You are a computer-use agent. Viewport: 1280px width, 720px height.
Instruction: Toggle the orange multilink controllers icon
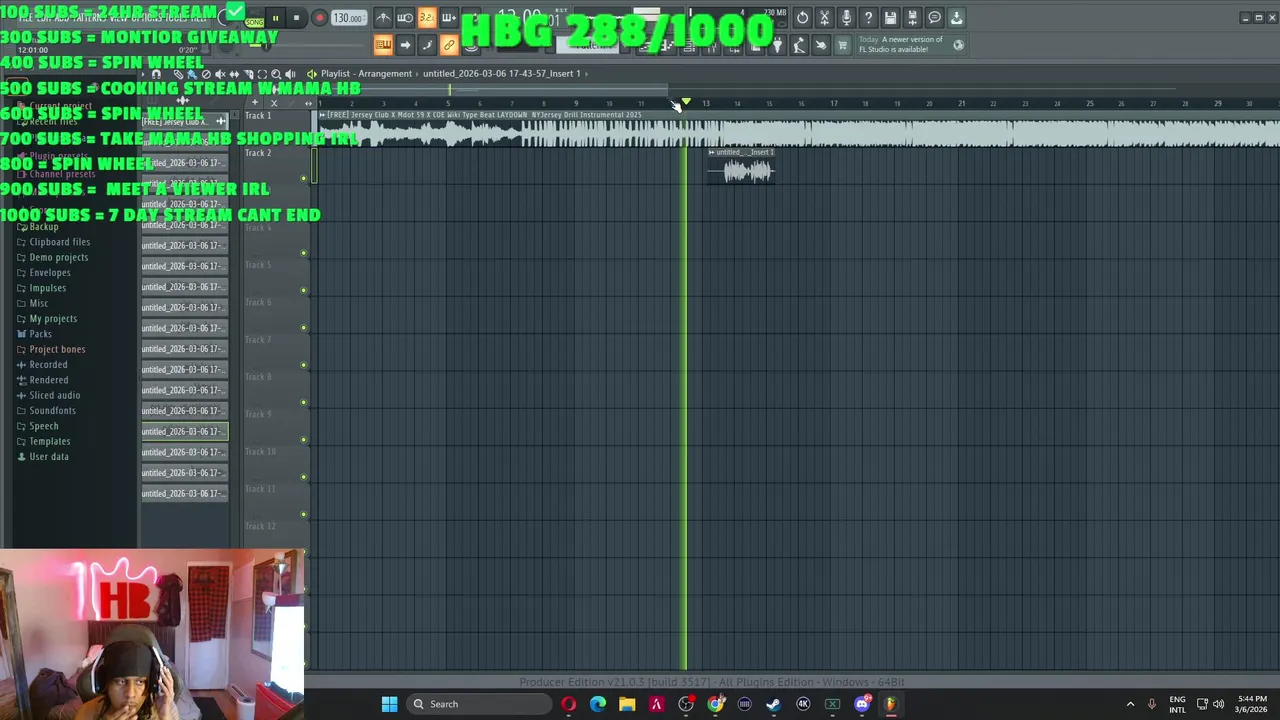[x=449, y=45]
